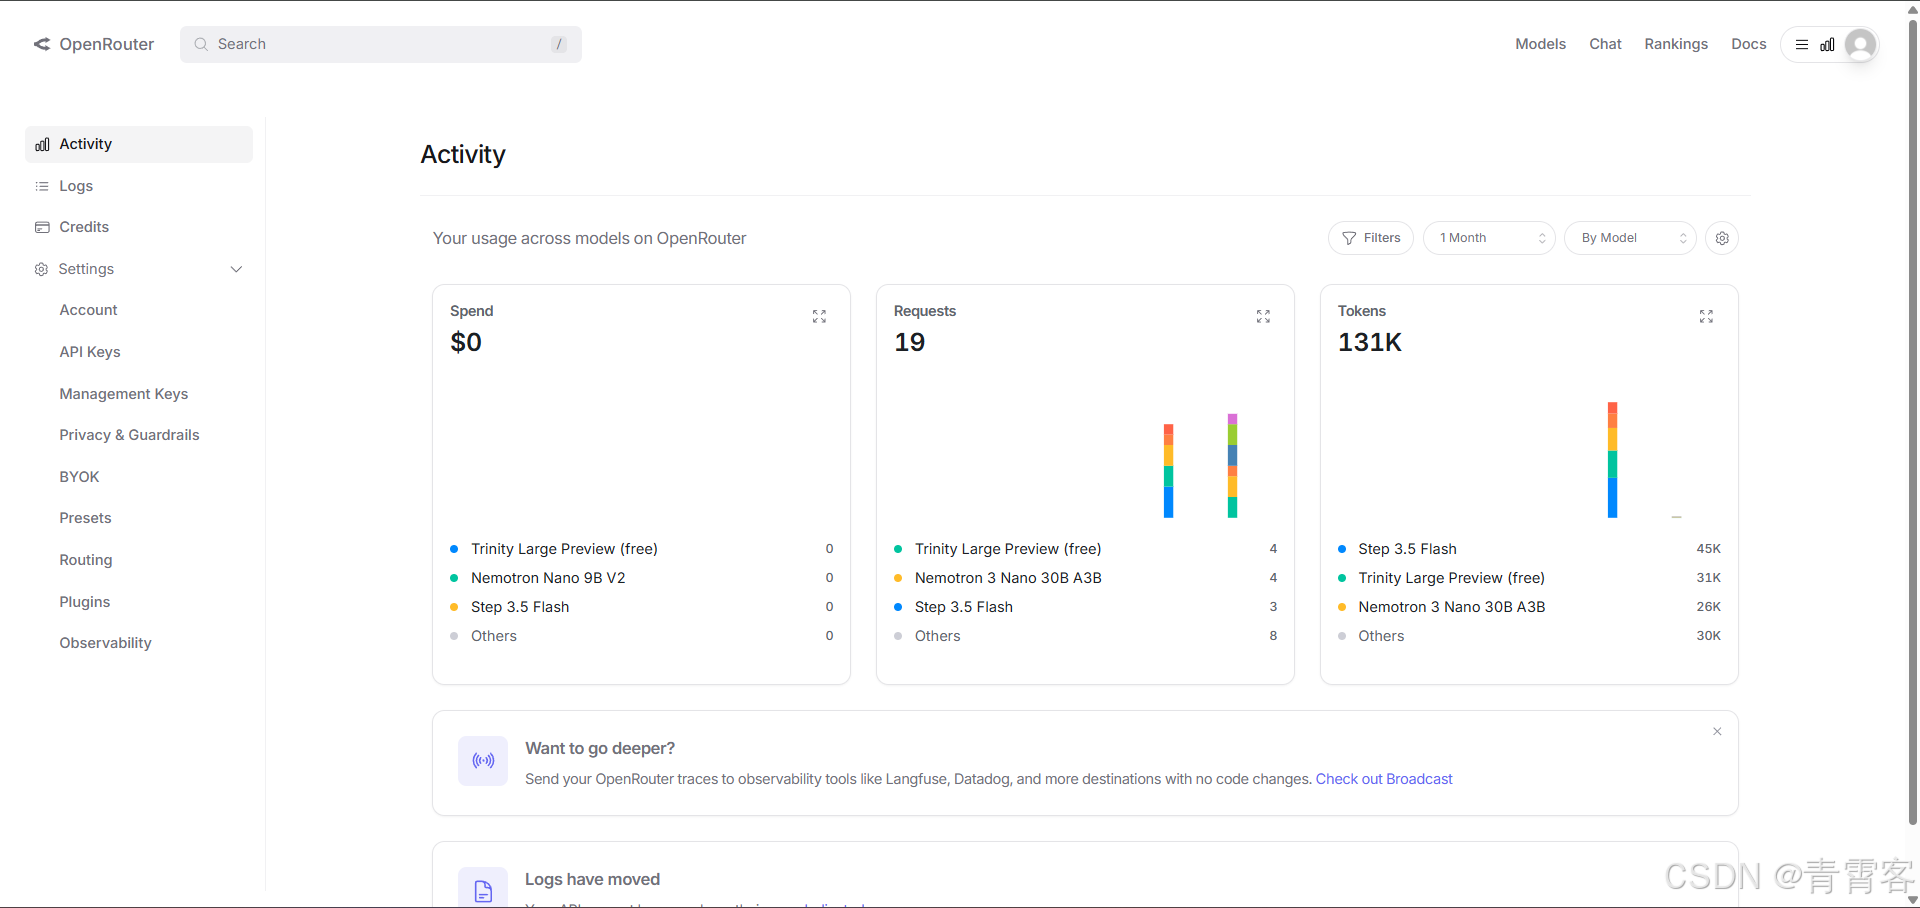Go to Account settings
The image size is (1920, 908).
(x=88, y=310)
